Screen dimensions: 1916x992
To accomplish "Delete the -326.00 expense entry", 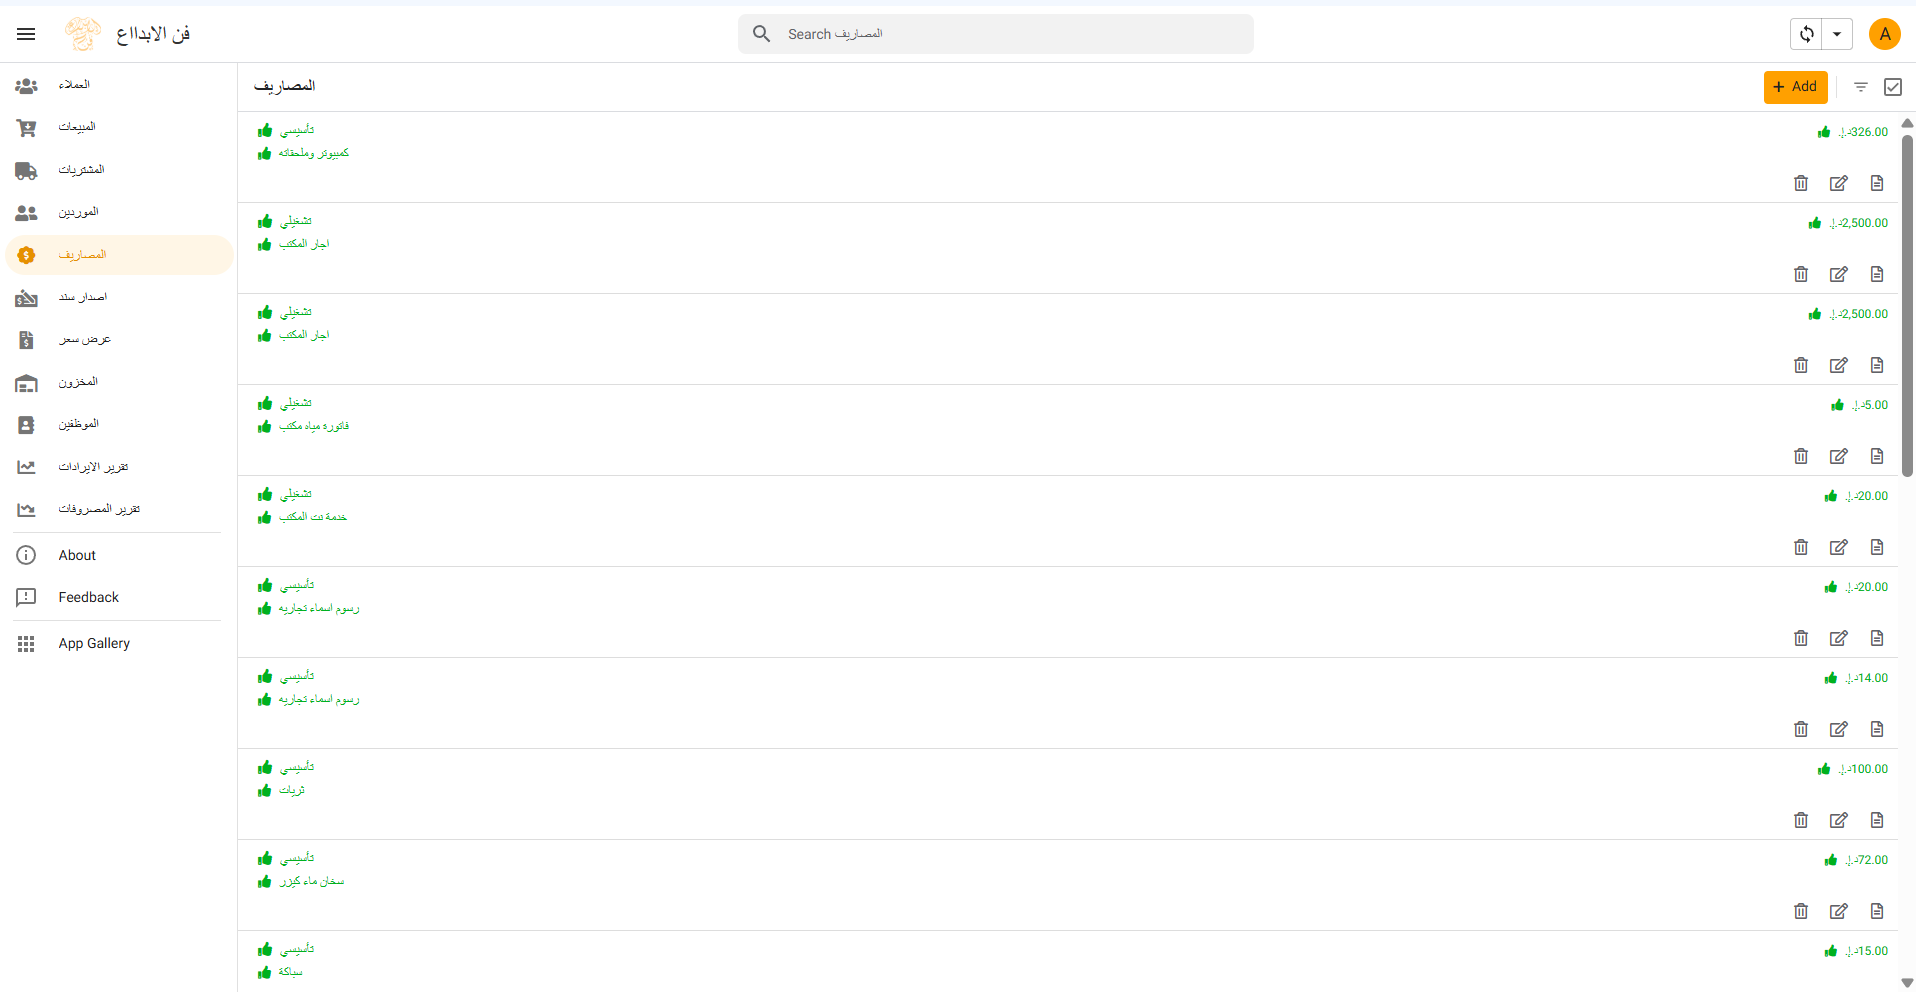I will coord(1800,183).
